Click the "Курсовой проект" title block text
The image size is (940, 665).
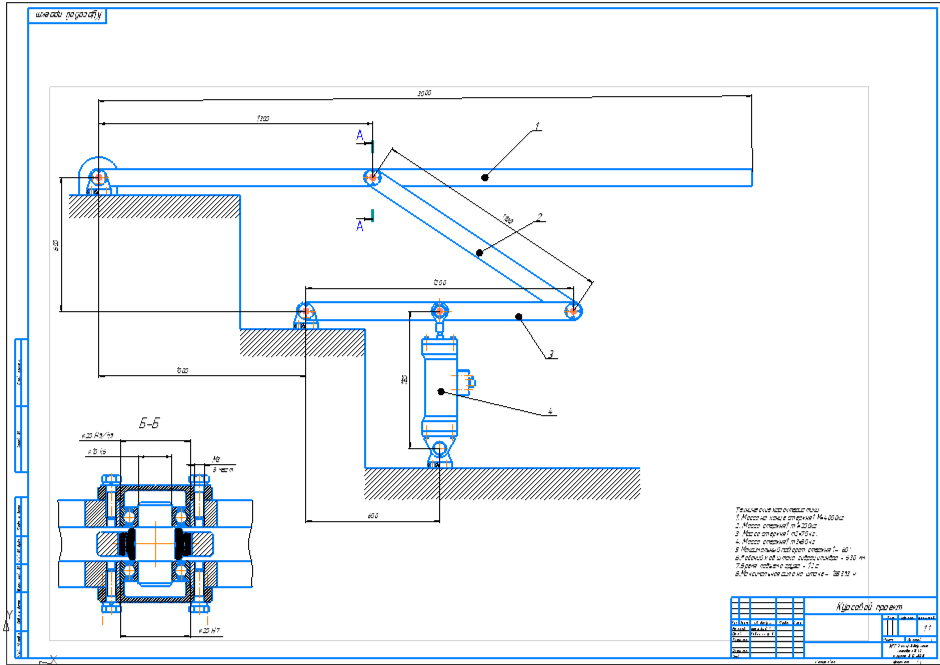[869, 607]
